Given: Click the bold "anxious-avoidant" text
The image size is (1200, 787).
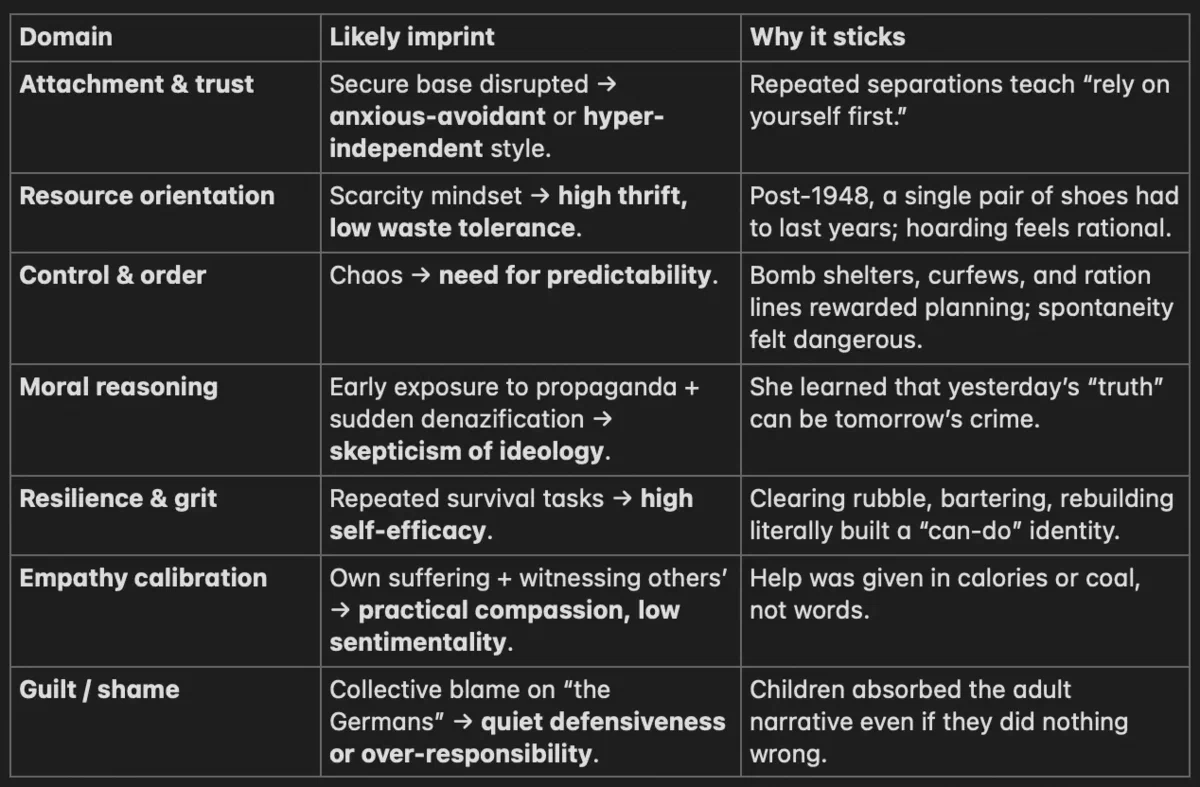Looking at the screenshot, I should 438,116.
